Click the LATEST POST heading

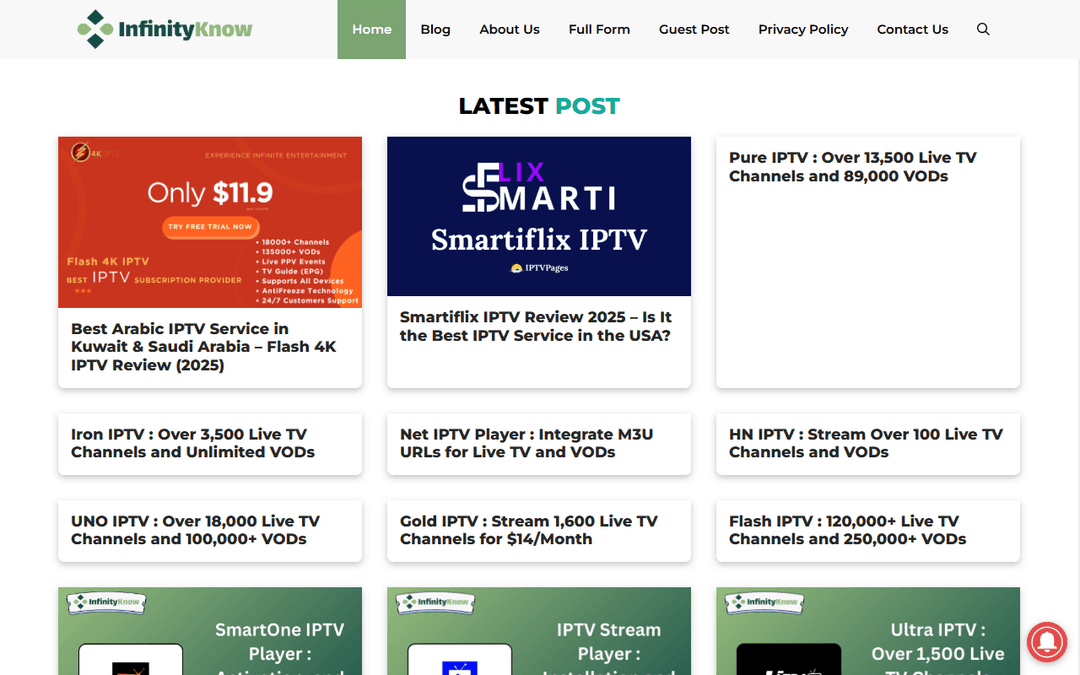point(539,106)
